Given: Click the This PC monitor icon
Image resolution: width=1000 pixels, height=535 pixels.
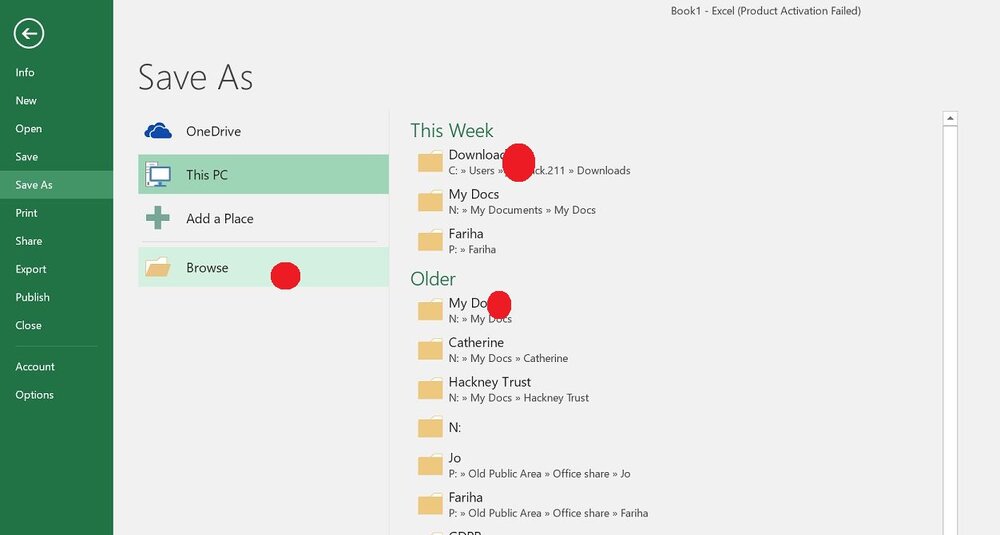Looking at the screenshot, I should pyautogui.click(x=158, y=174).
